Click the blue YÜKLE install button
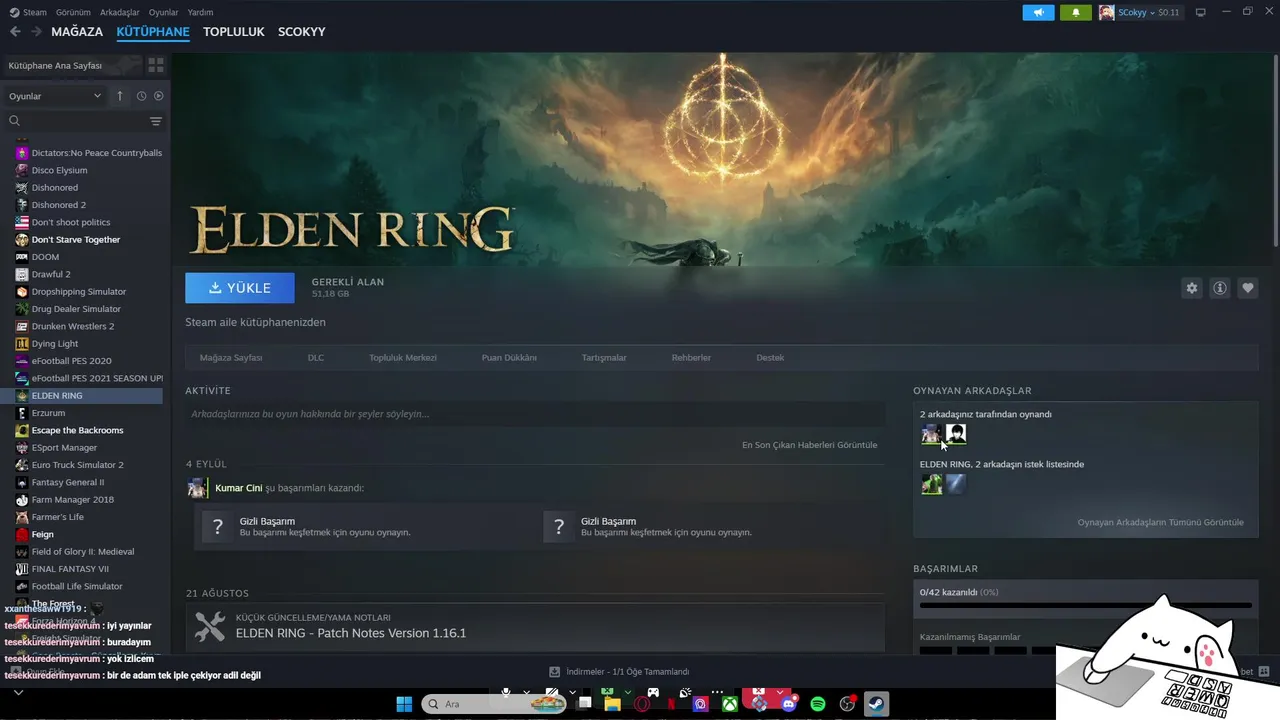This screenshot has height=720, width=1280. pyautogui.click(x=240, y=288)
